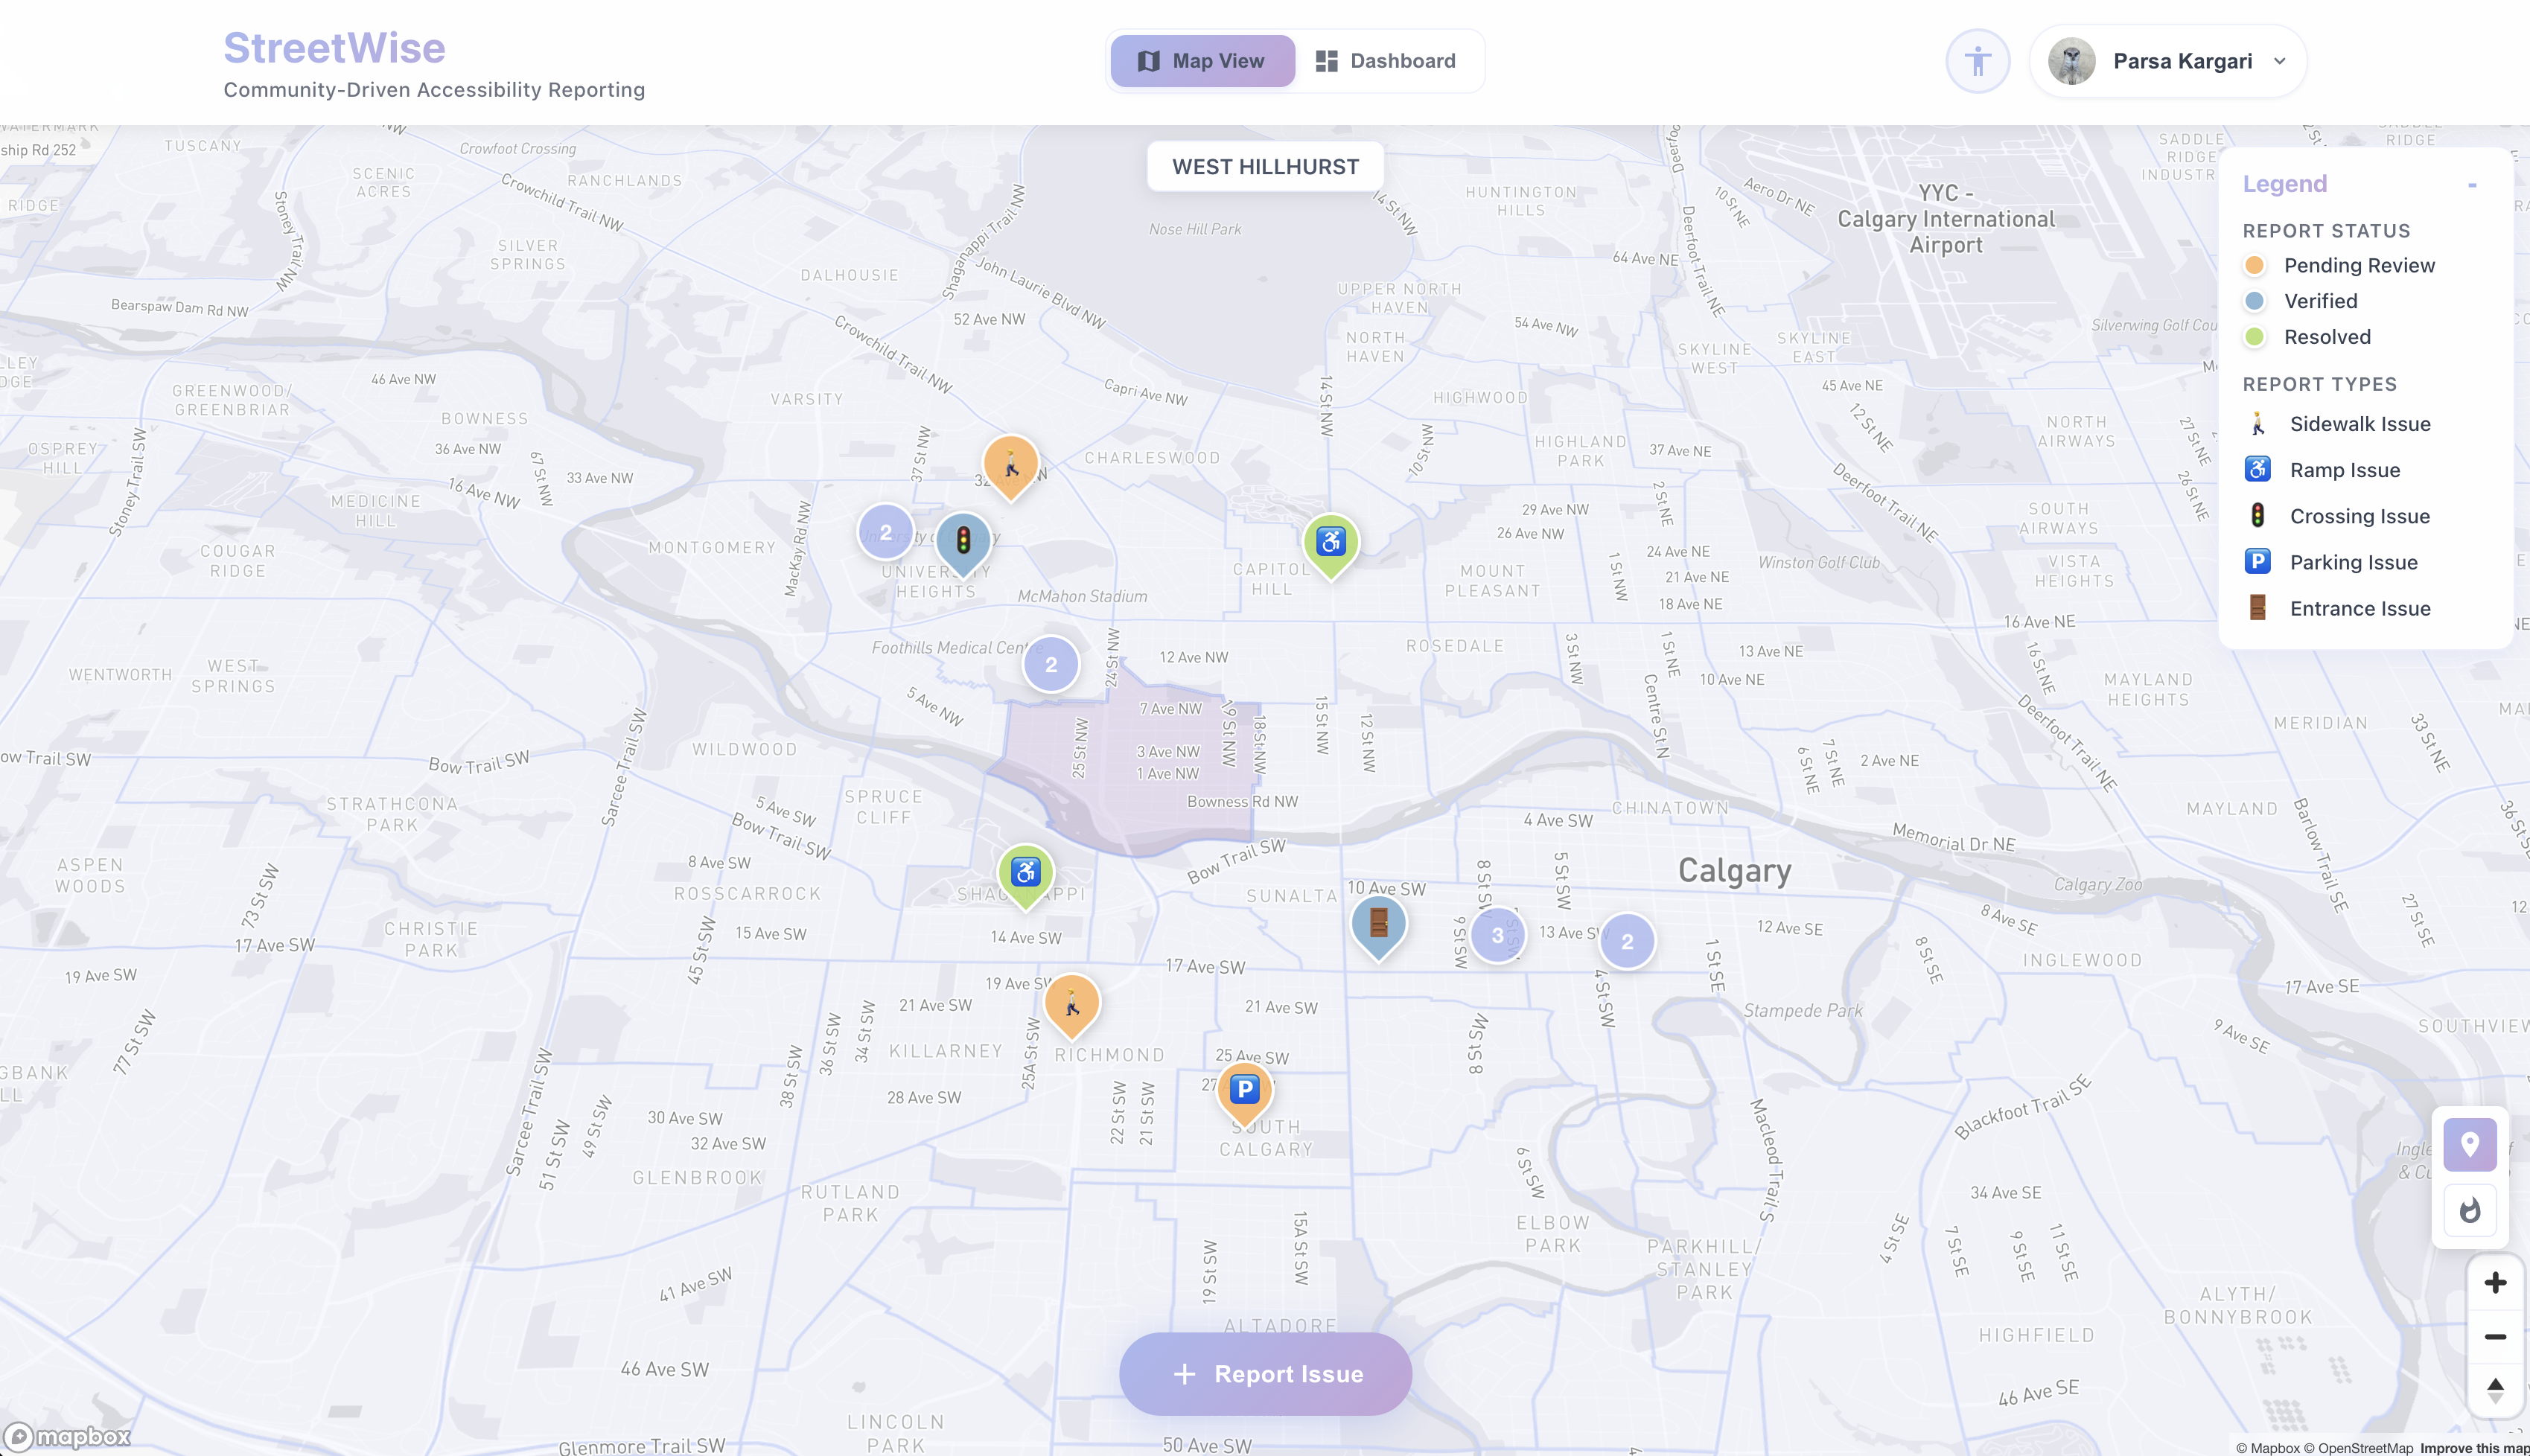Click the Parsa Kargari profile avatar
Screen dimensions: 2530x1456
coord(2072,61)
